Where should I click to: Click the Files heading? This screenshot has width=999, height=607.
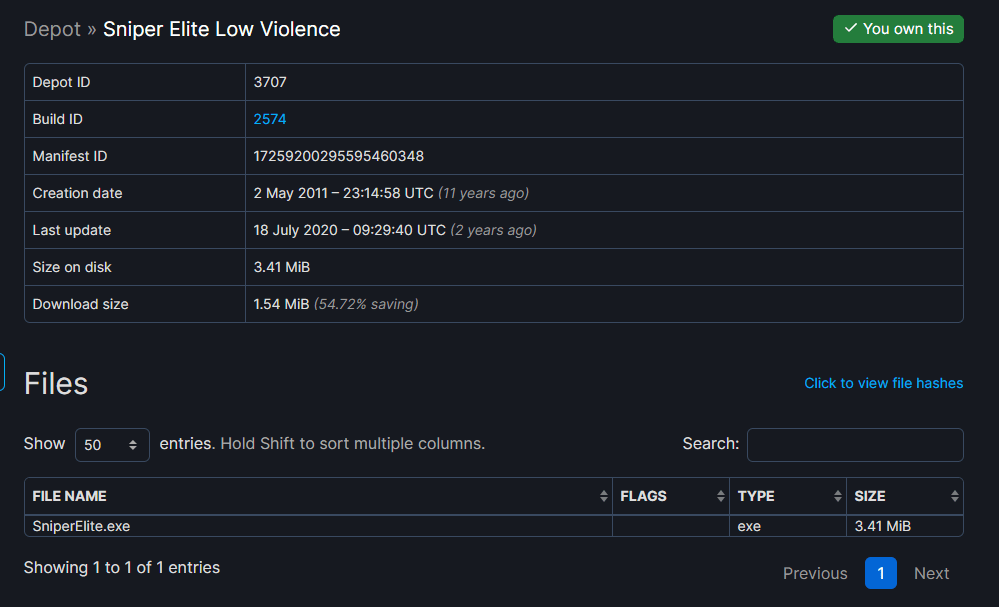(x=56, y=383)
